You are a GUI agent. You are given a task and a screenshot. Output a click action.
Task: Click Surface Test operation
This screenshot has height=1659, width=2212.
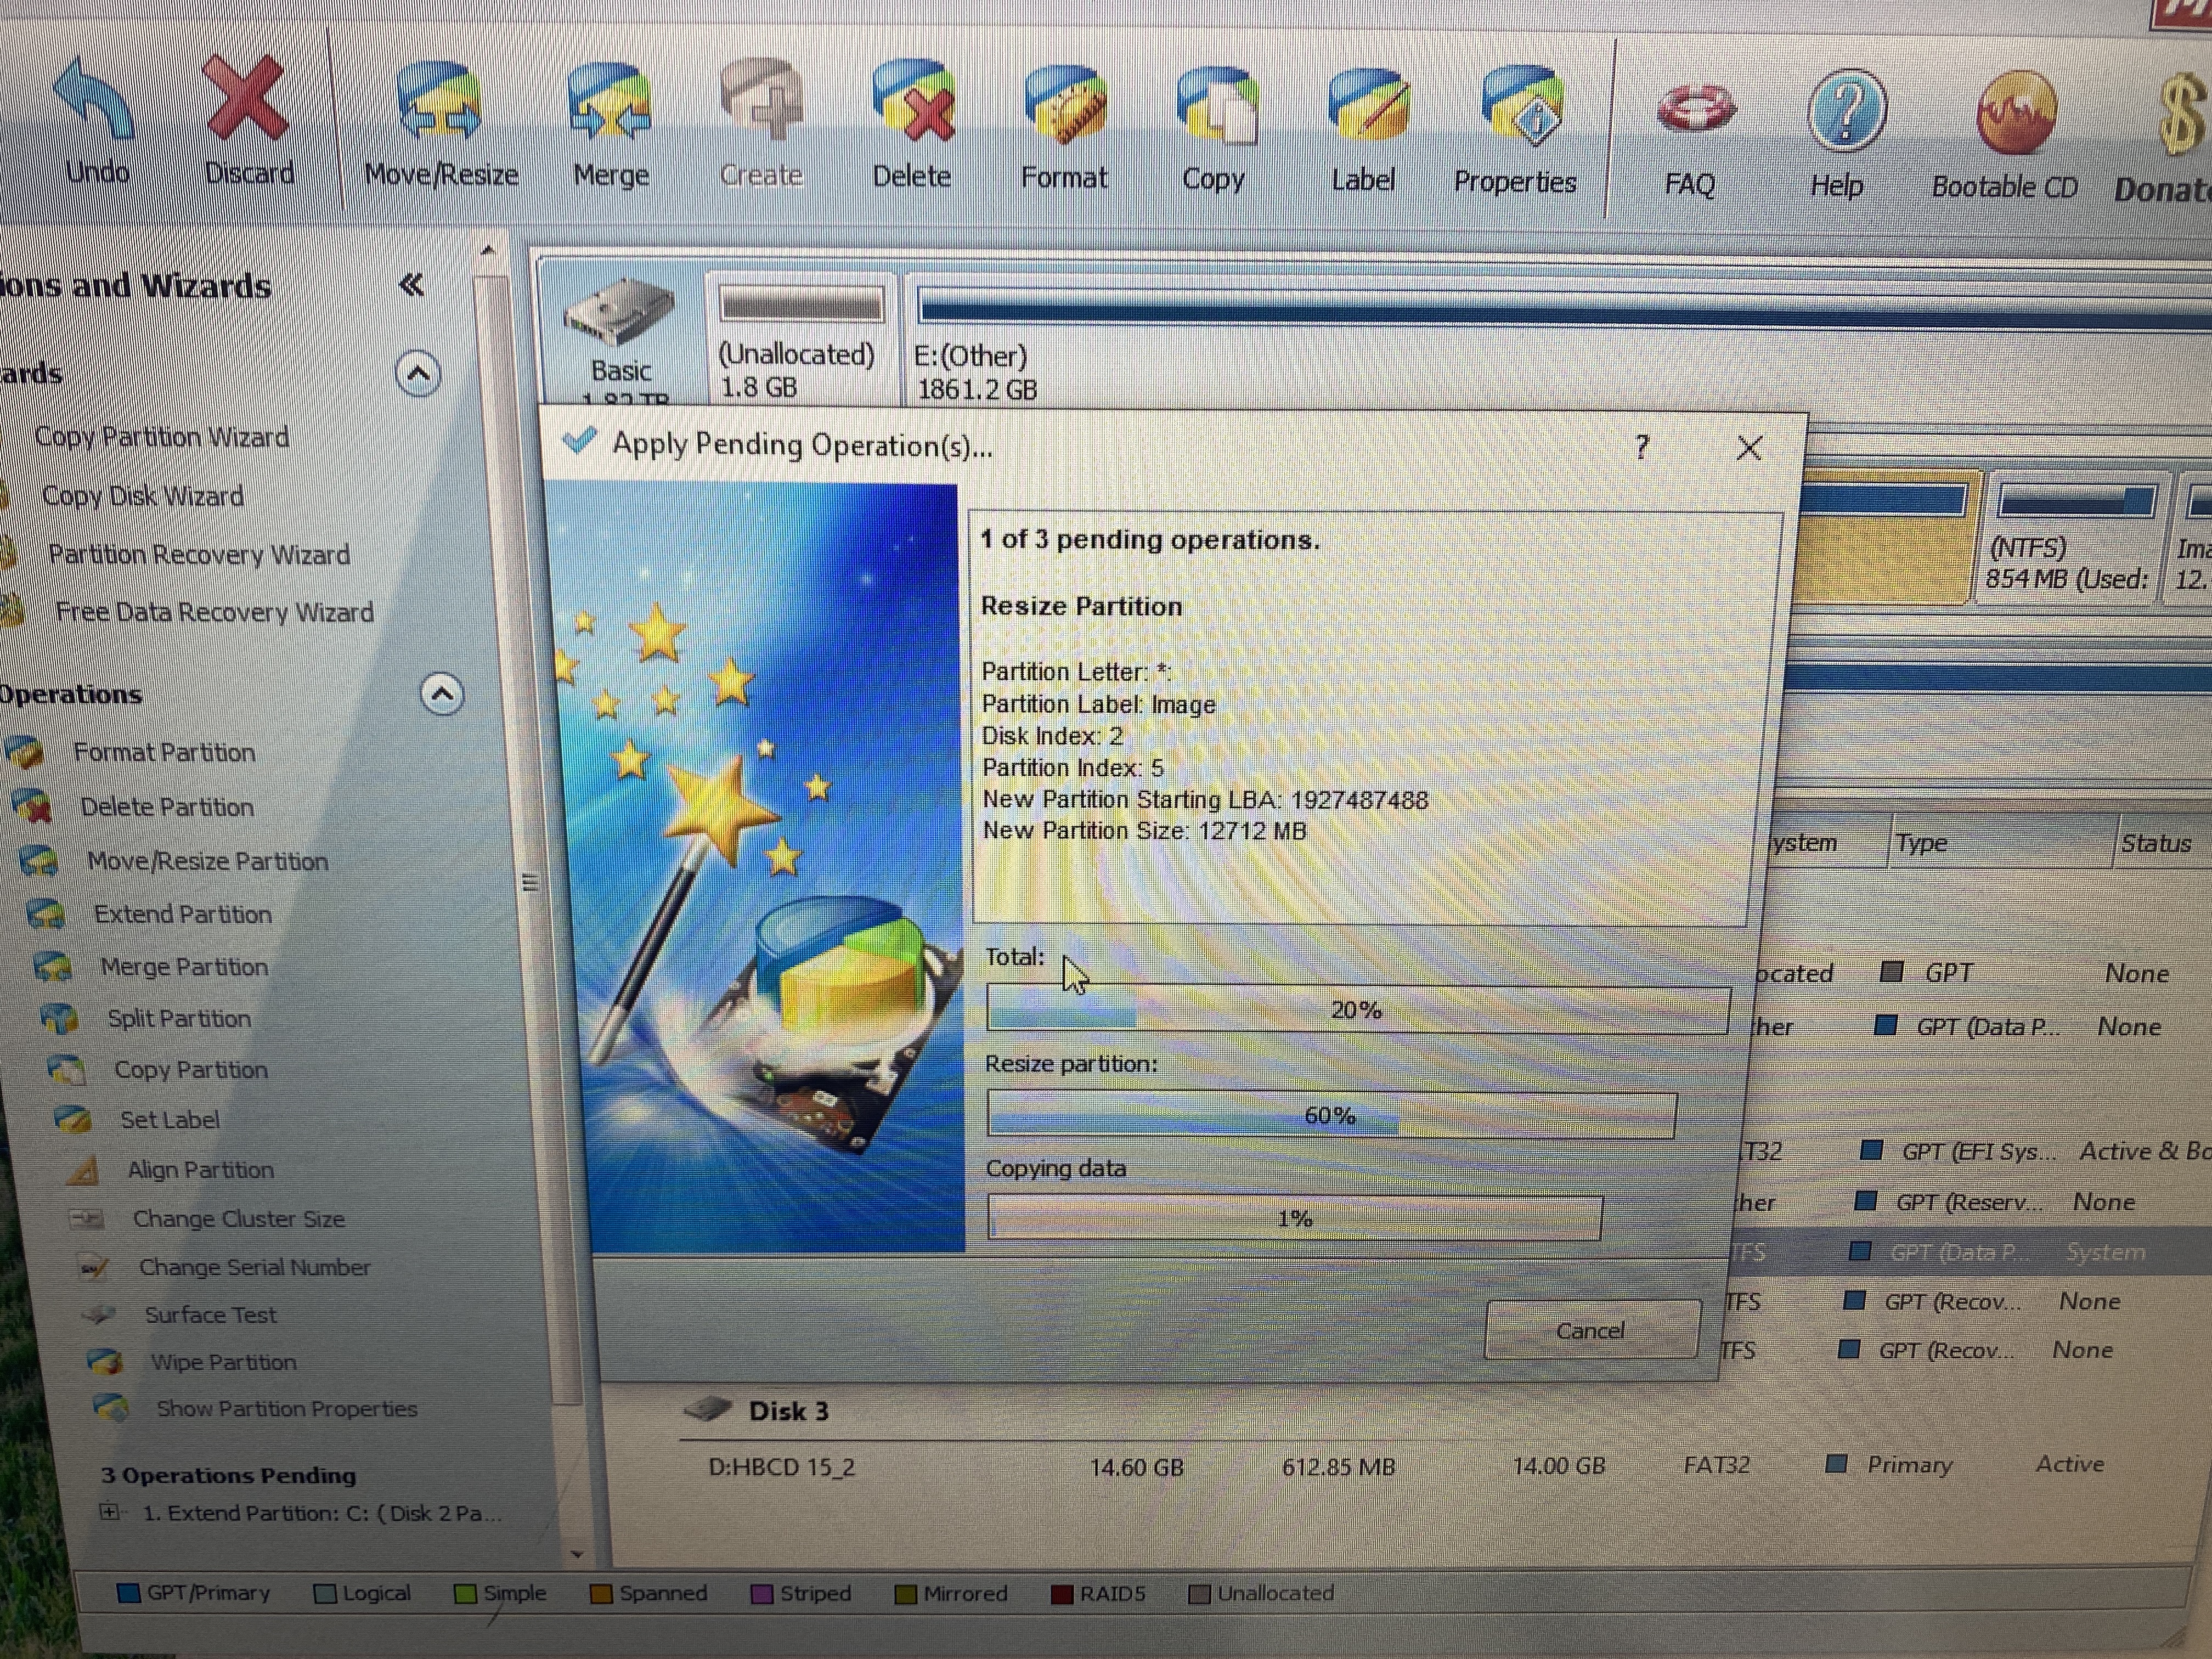point(211,1314)
